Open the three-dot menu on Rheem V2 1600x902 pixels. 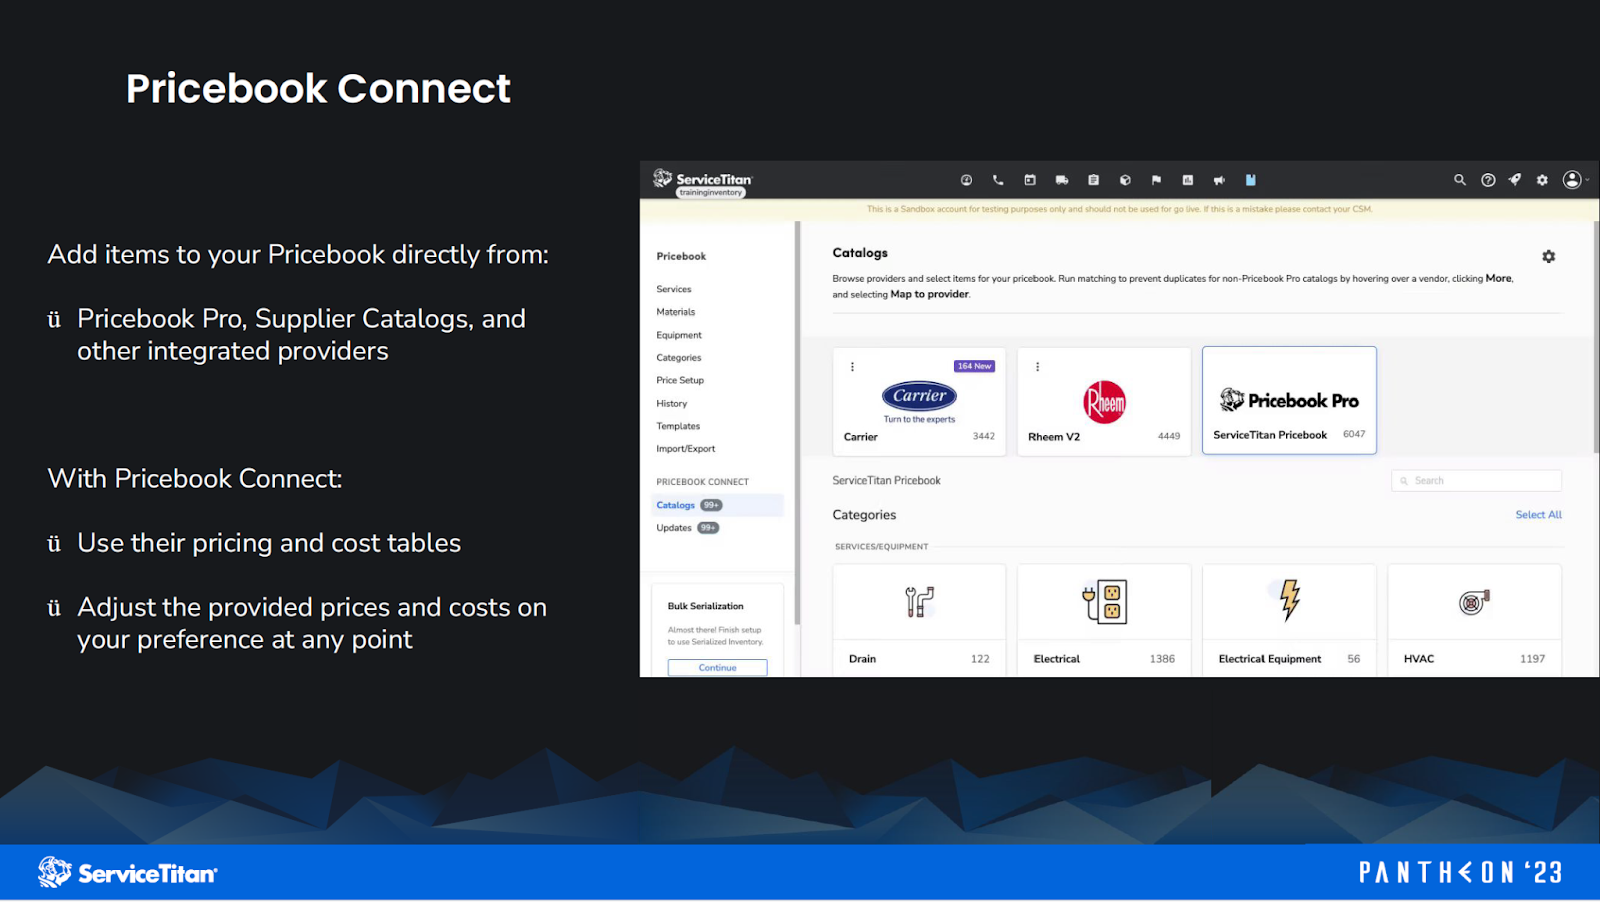[x=1037, y=366]
